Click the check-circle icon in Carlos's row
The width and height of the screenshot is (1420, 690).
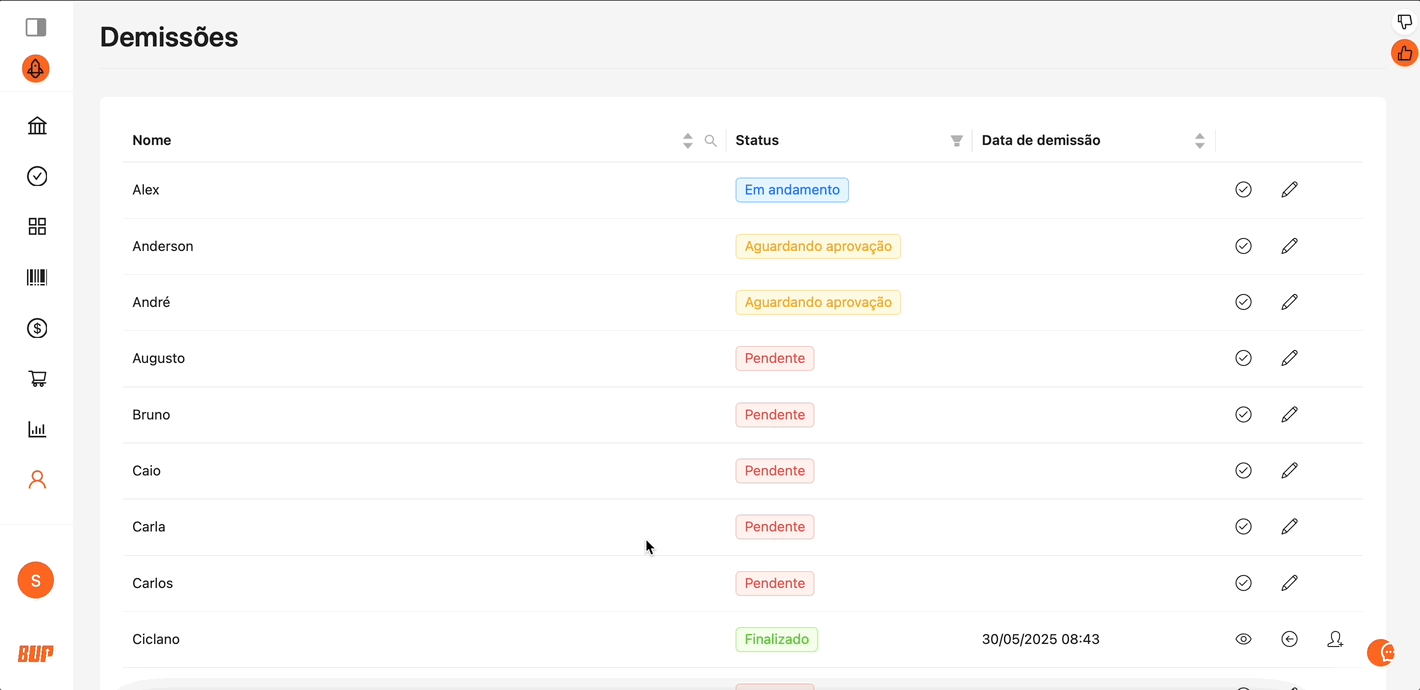pos(1244,583)
